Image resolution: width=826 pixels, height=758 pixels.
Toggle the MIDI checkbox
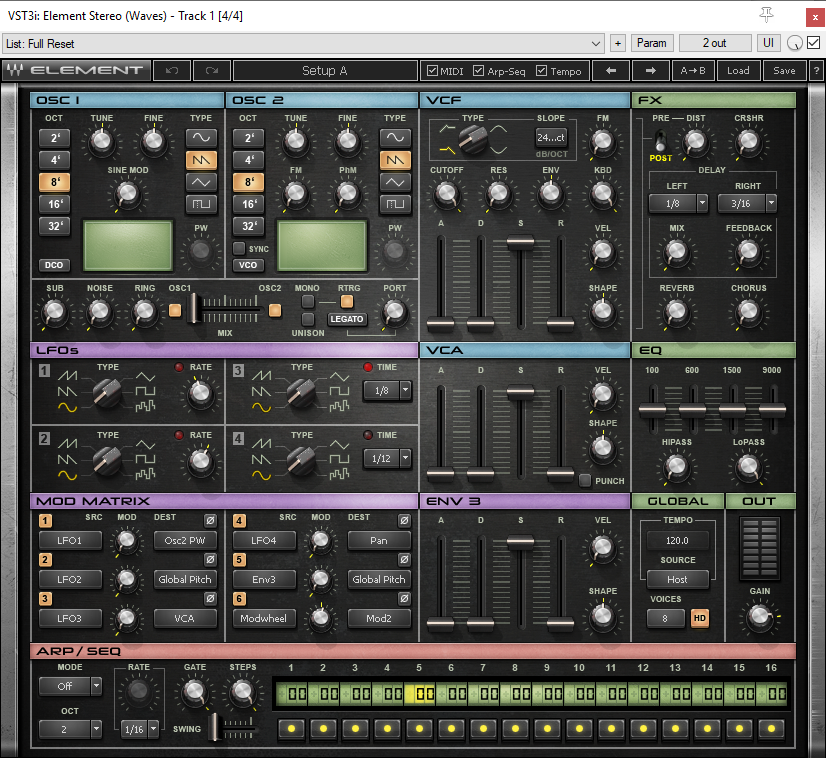pyautogui.click(x=432, y=71)
